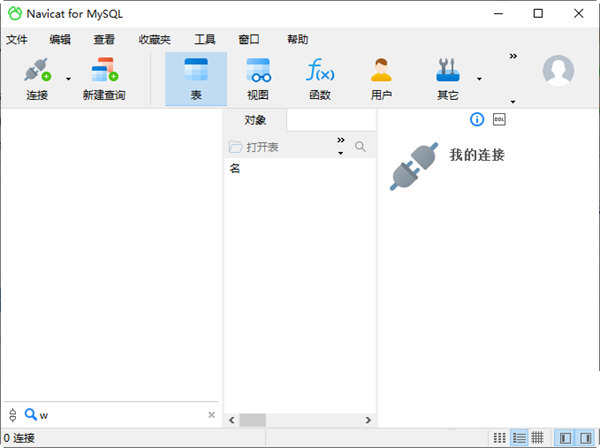The image size is (600, 448).
Task: Open the 文件 (File) menu
Action: tap(17, 40)
